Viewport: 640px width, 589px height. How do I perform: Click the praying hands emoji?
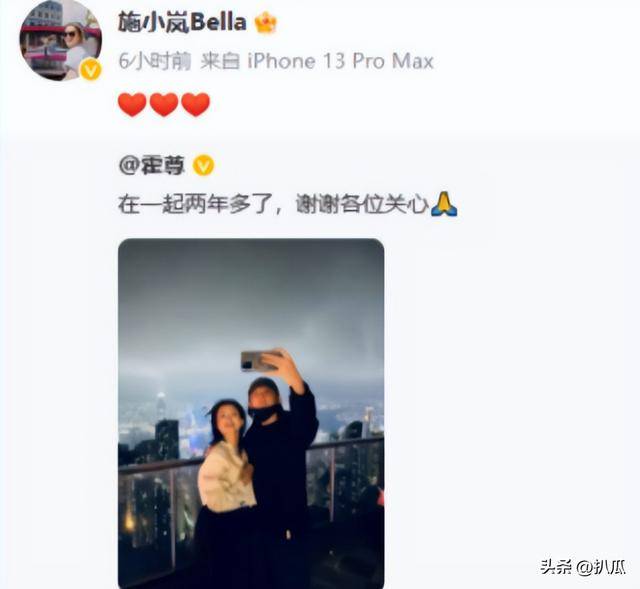click(444, 204)
